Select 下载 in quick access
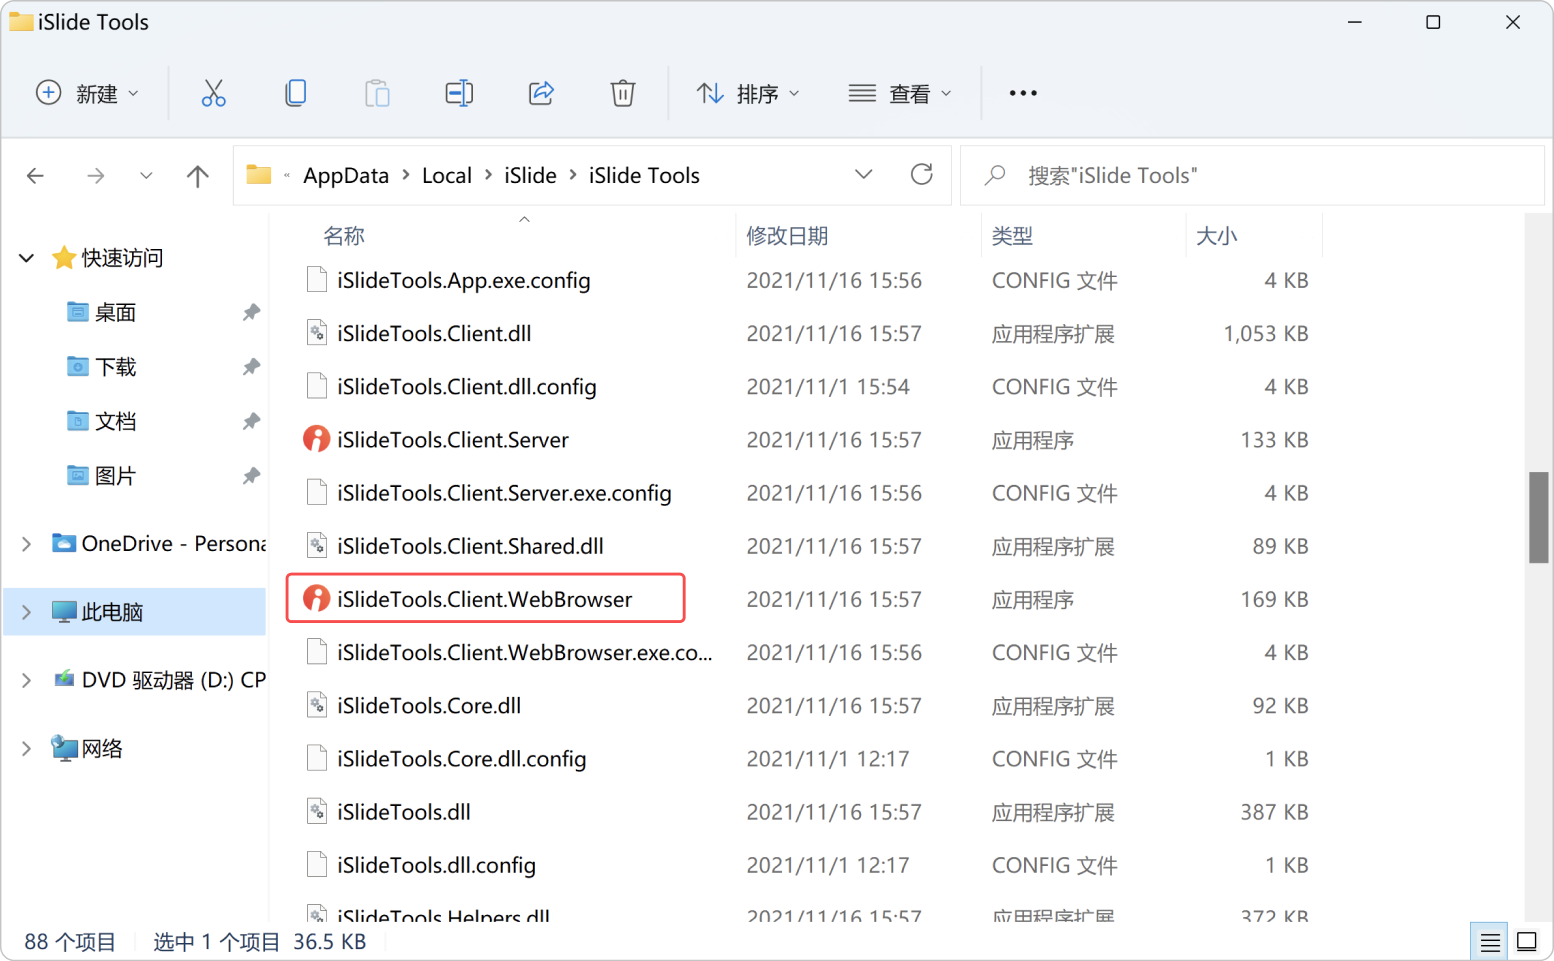The width and height of the screenshot is (1554, 961). tap(115, 367)
